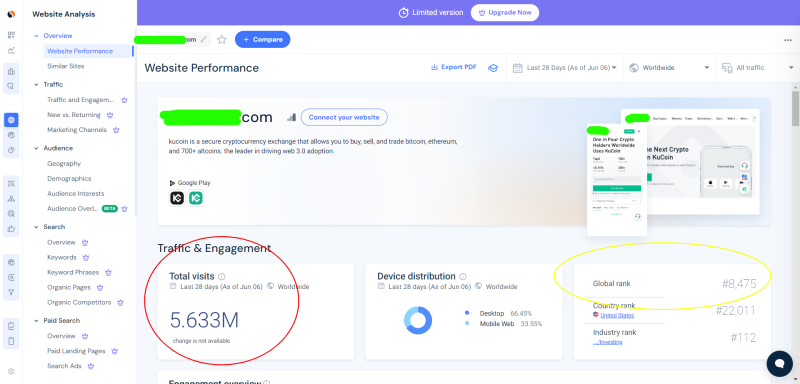This screenshot has width=800, height=384.
Task: Collapse the Audience section in sidebar
Action: coord(36,148)
